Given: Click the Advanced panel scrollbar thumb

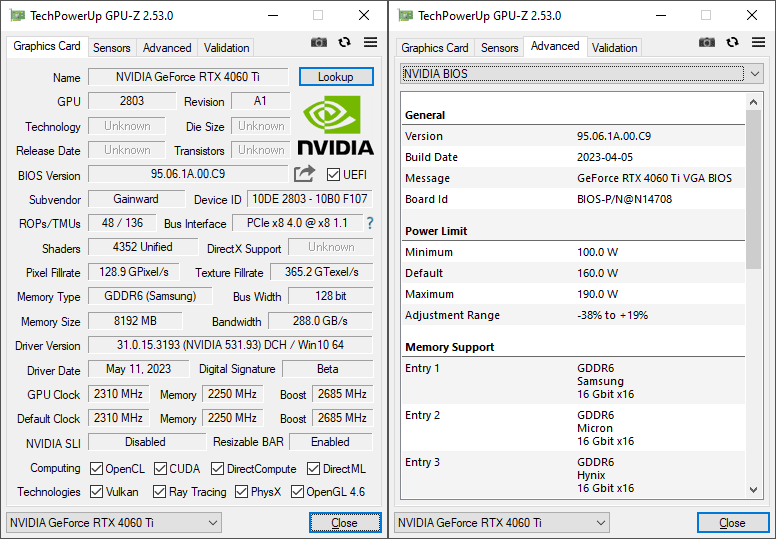Looking at the screenshot, I should click(753, 190).
